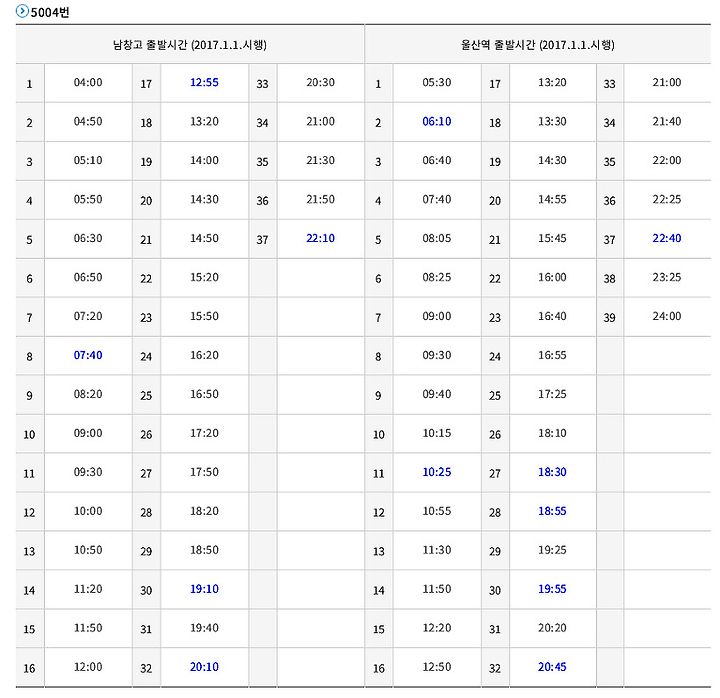Select the 08:25 cell in 울산역 table

437,277
